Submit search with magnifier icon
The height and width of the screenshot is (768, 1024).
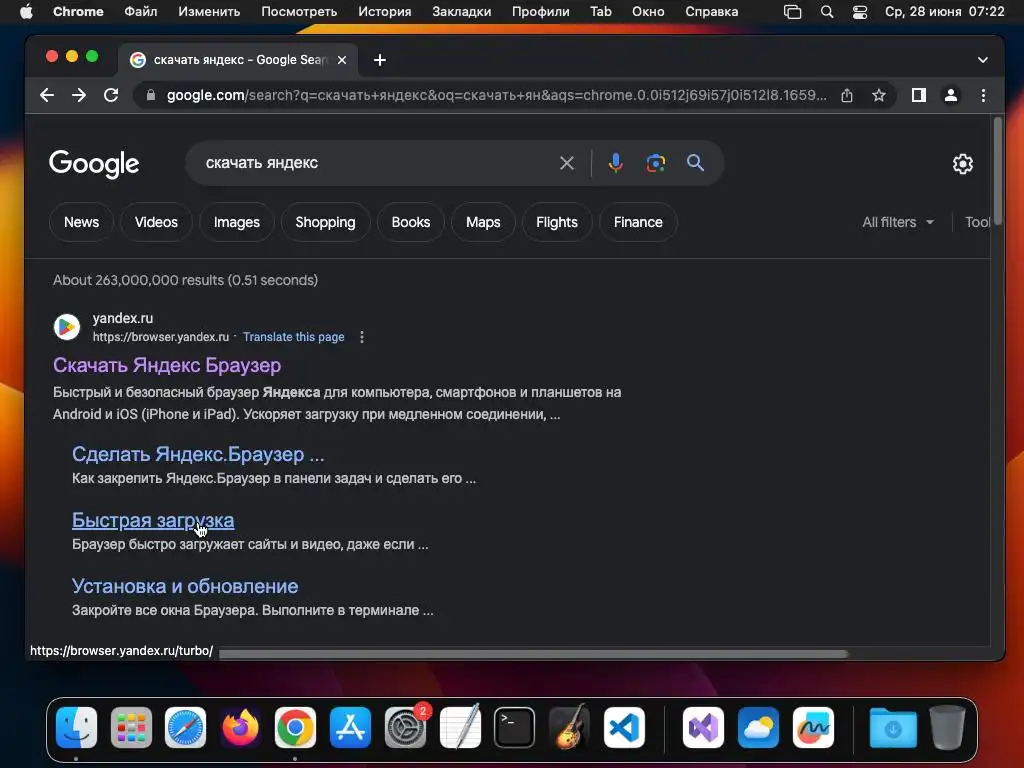pos(696,163)
